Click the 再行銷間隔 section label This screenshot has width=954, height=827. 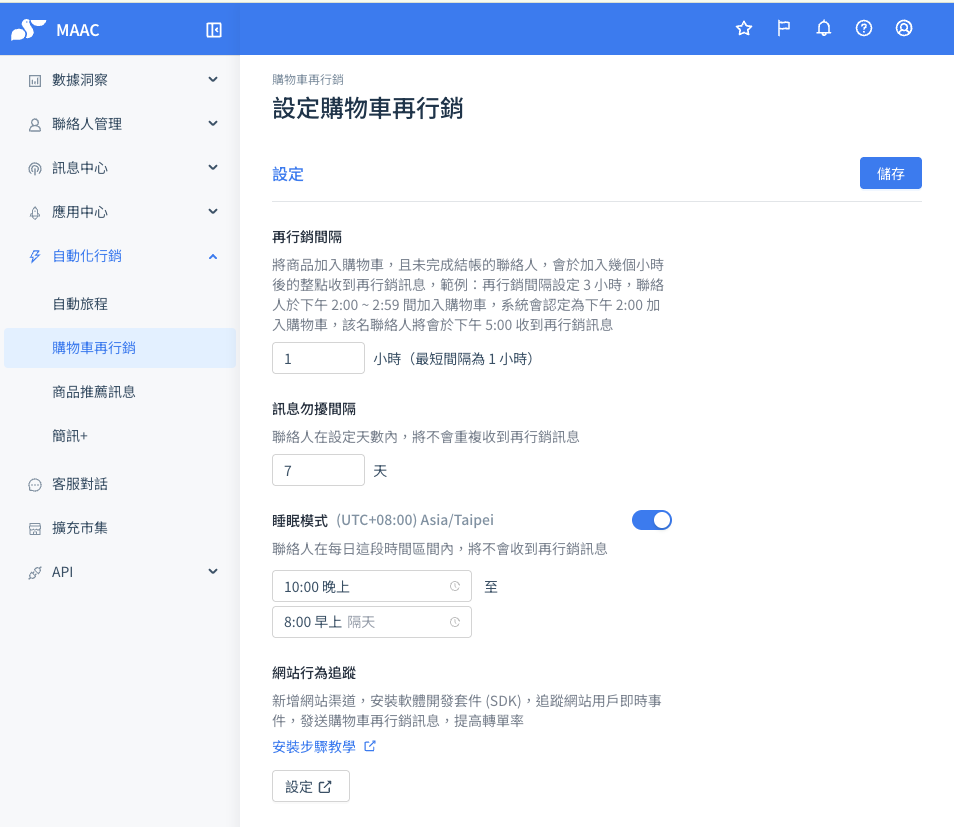click(x=307, y=237)
